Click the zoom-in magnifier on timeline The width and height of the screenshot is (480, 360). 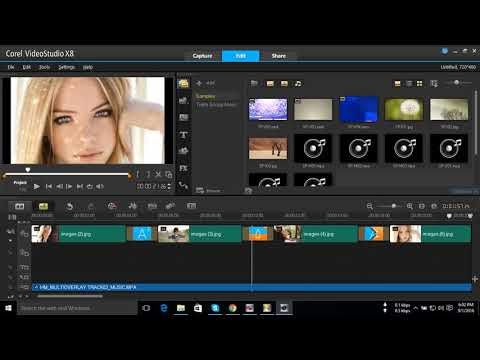pos(410,206)
